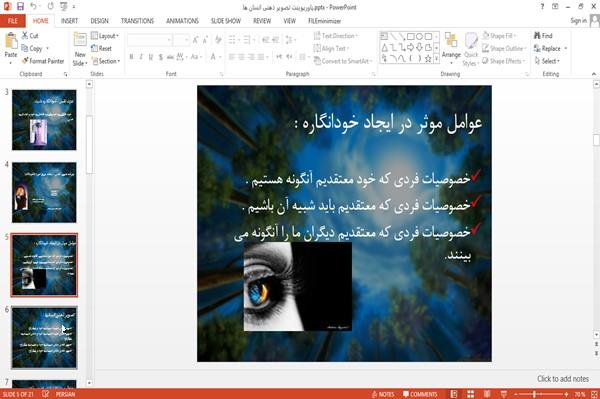The image size is (600, 399).
Task: Switch to Reading View icon
Action: coord(487,394)
